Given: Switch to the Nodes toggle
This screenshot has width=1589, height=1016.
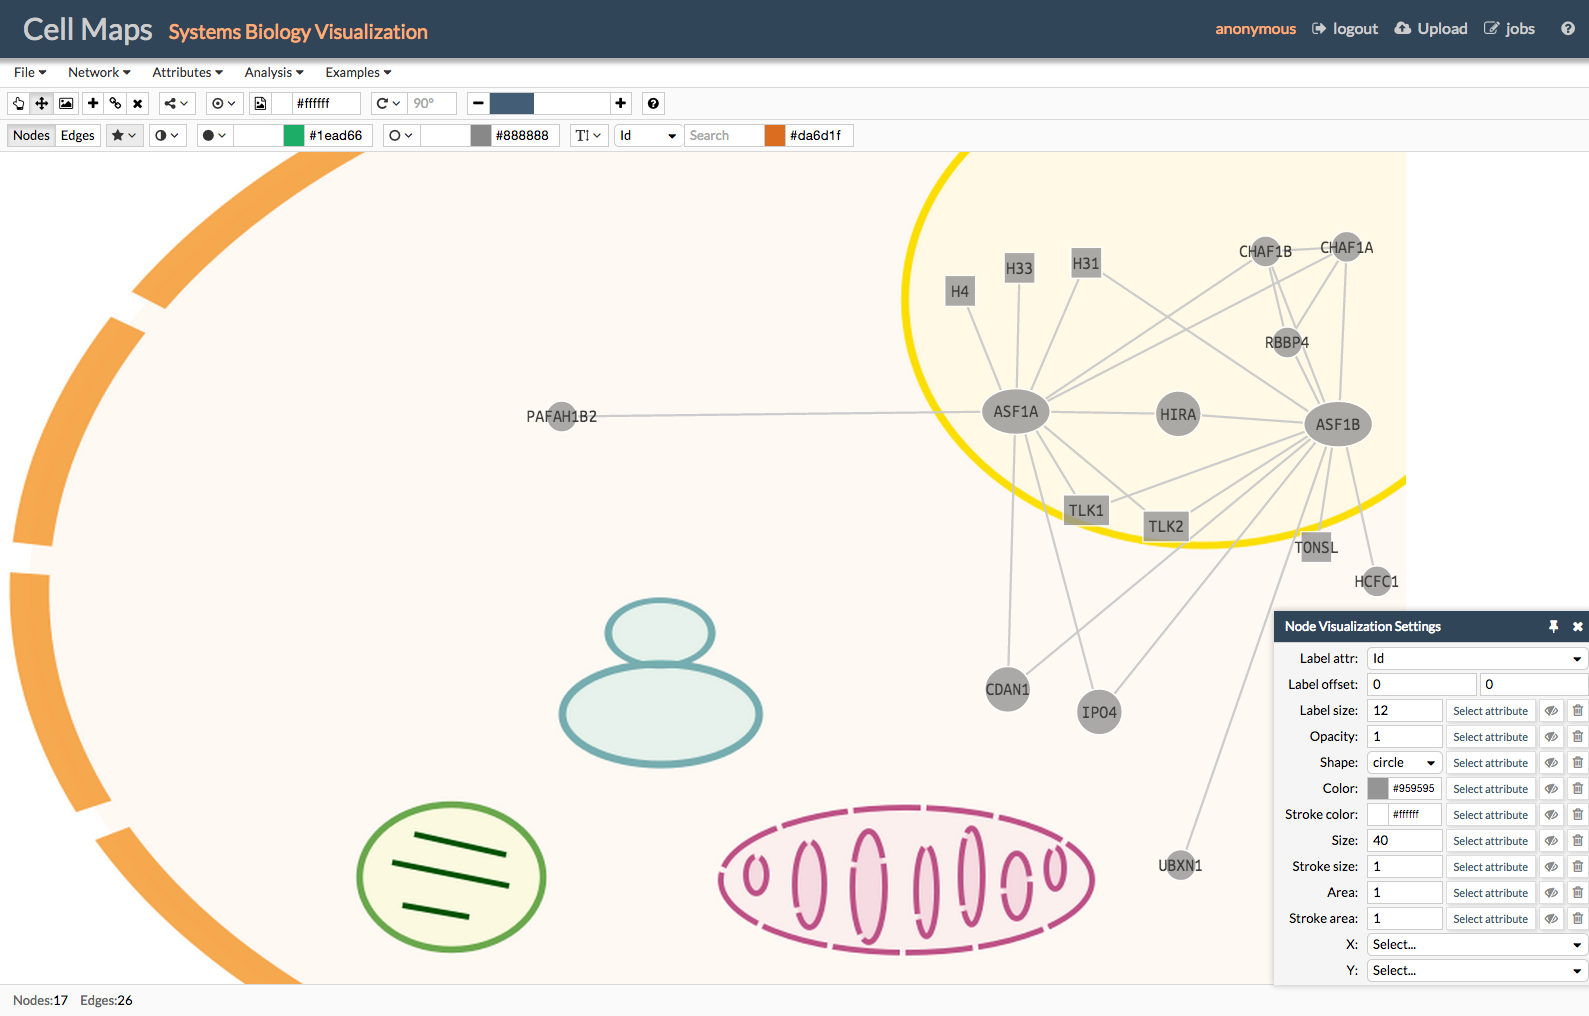Looking at the screenshot, I should (31, 135).
